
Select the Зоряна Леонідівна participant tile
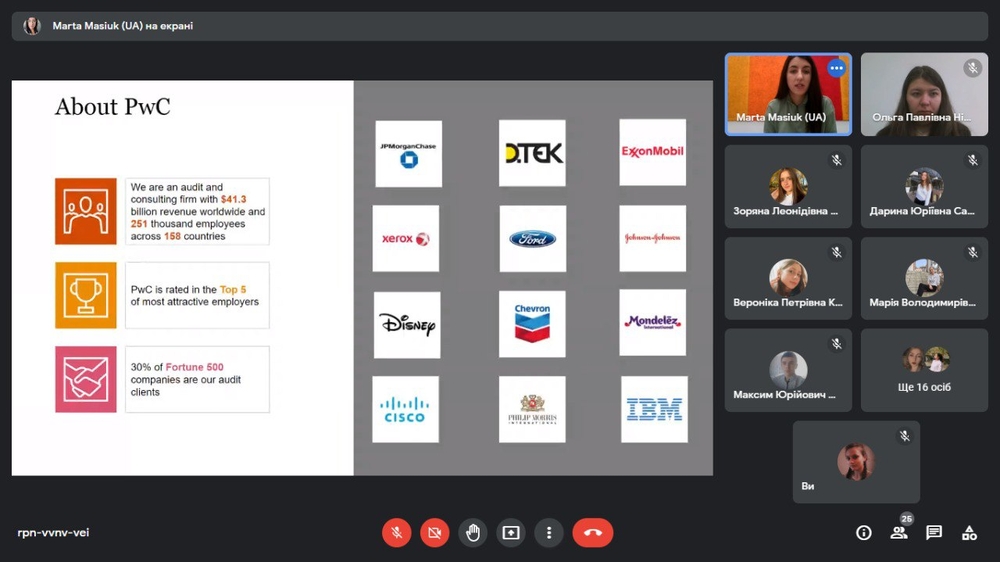788,186
